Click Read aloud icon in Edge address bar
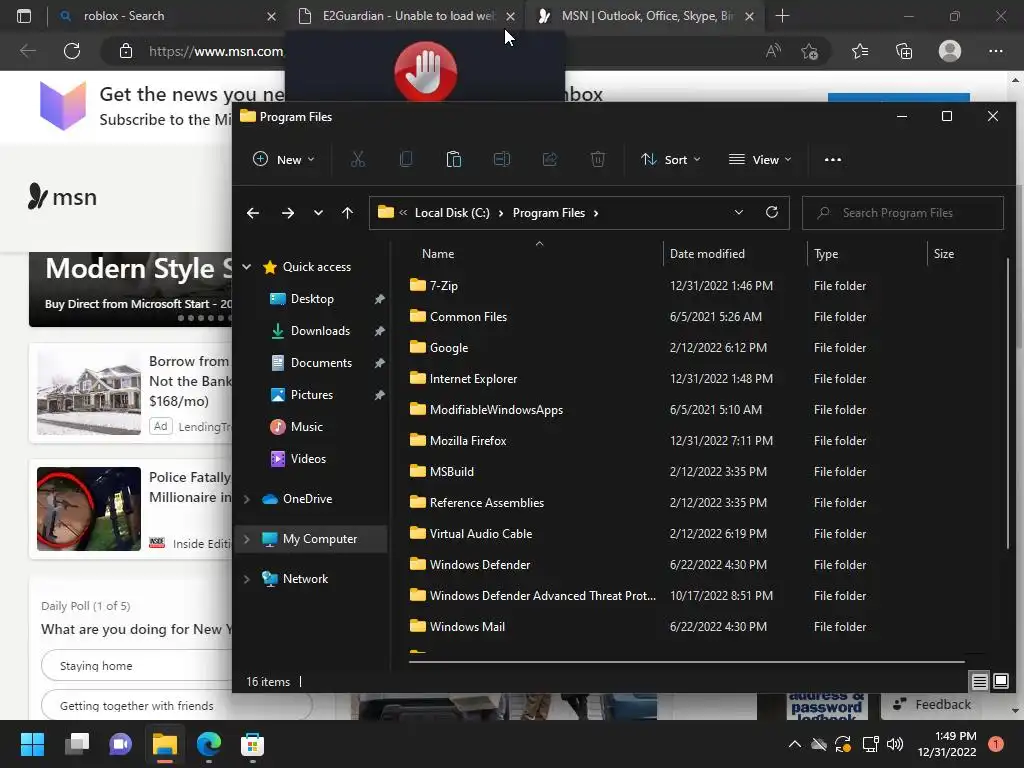Image resolution: width=1024 pixels, height=768 pixels. (x=773, y=51)
